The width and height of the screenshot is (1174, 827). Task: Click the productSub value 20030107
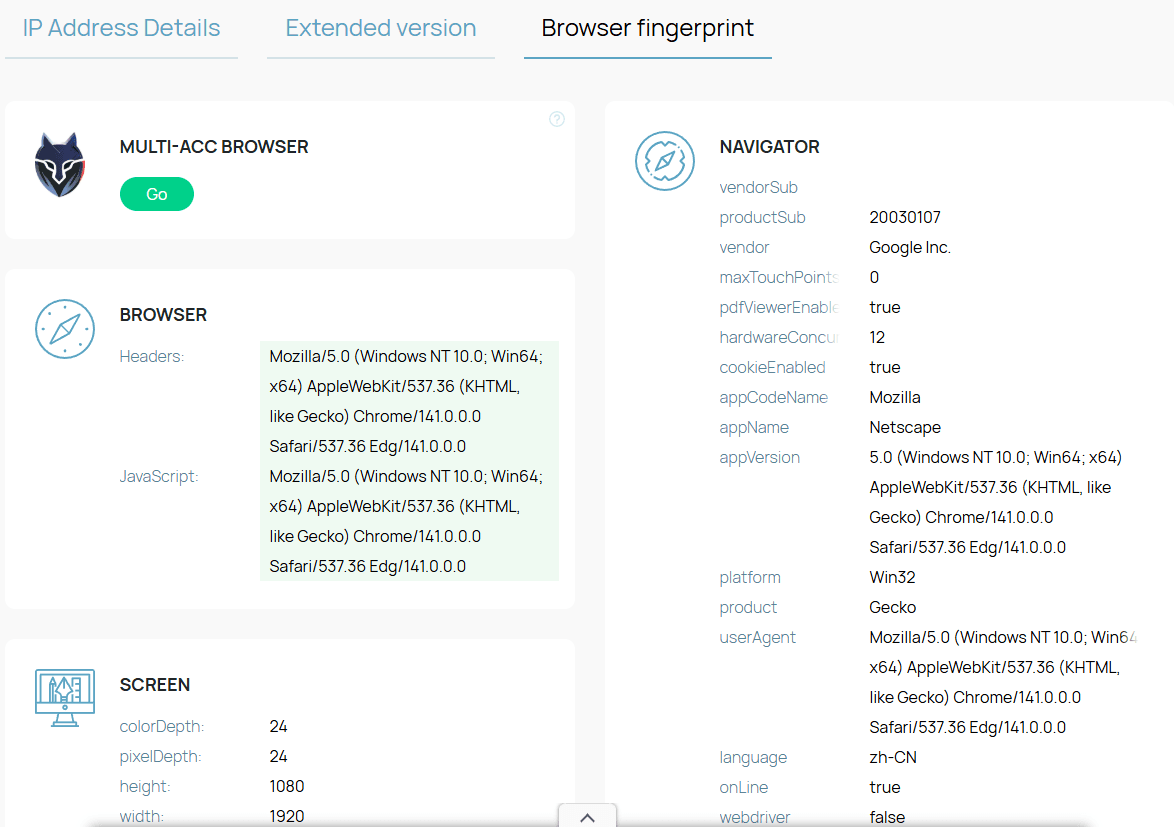pyautogui.click(x=905, y=217)
